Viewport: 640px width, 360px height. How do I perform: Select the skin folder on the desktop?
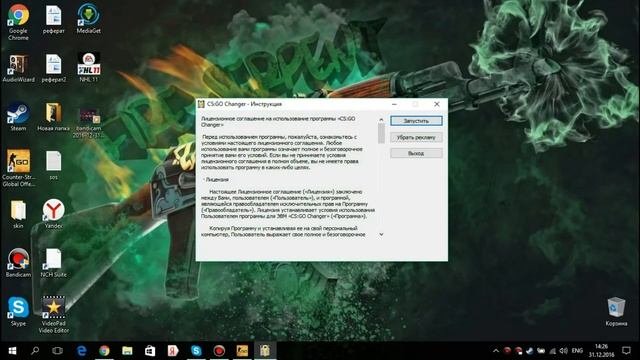(18, 214)
